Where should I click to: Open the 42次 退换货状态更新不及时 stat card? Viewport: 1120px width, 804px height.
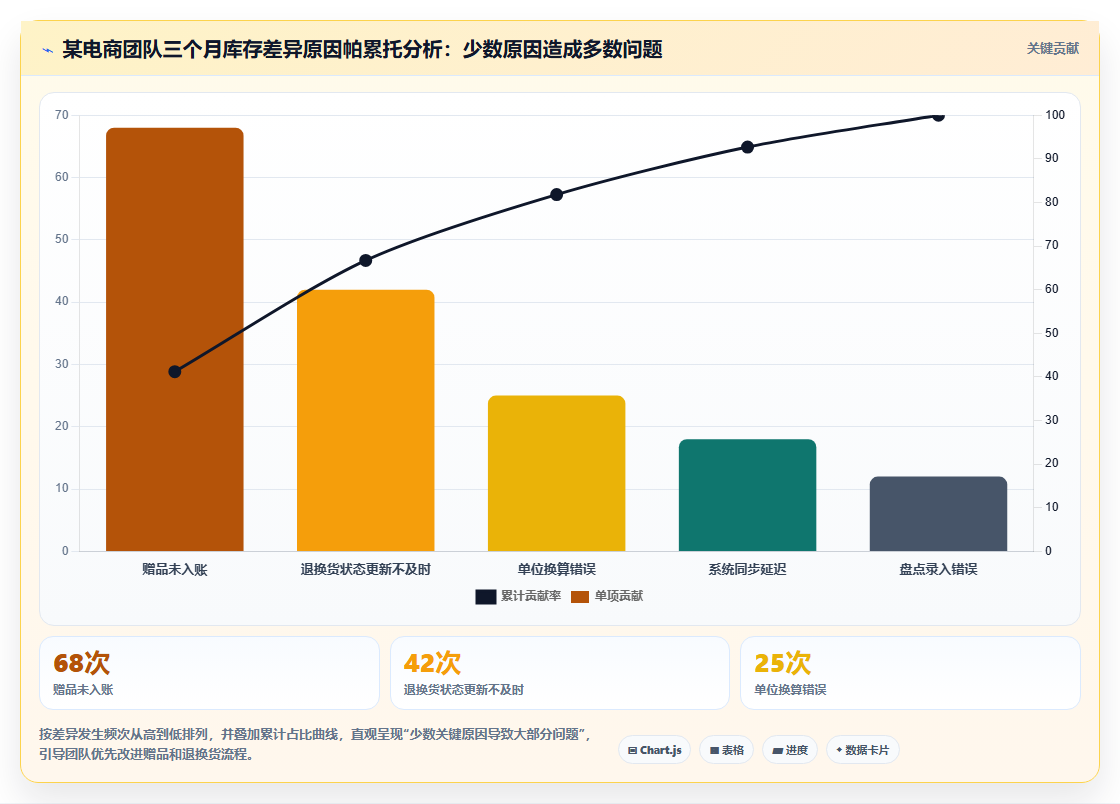pyautogui.click(x=560, y=673)
